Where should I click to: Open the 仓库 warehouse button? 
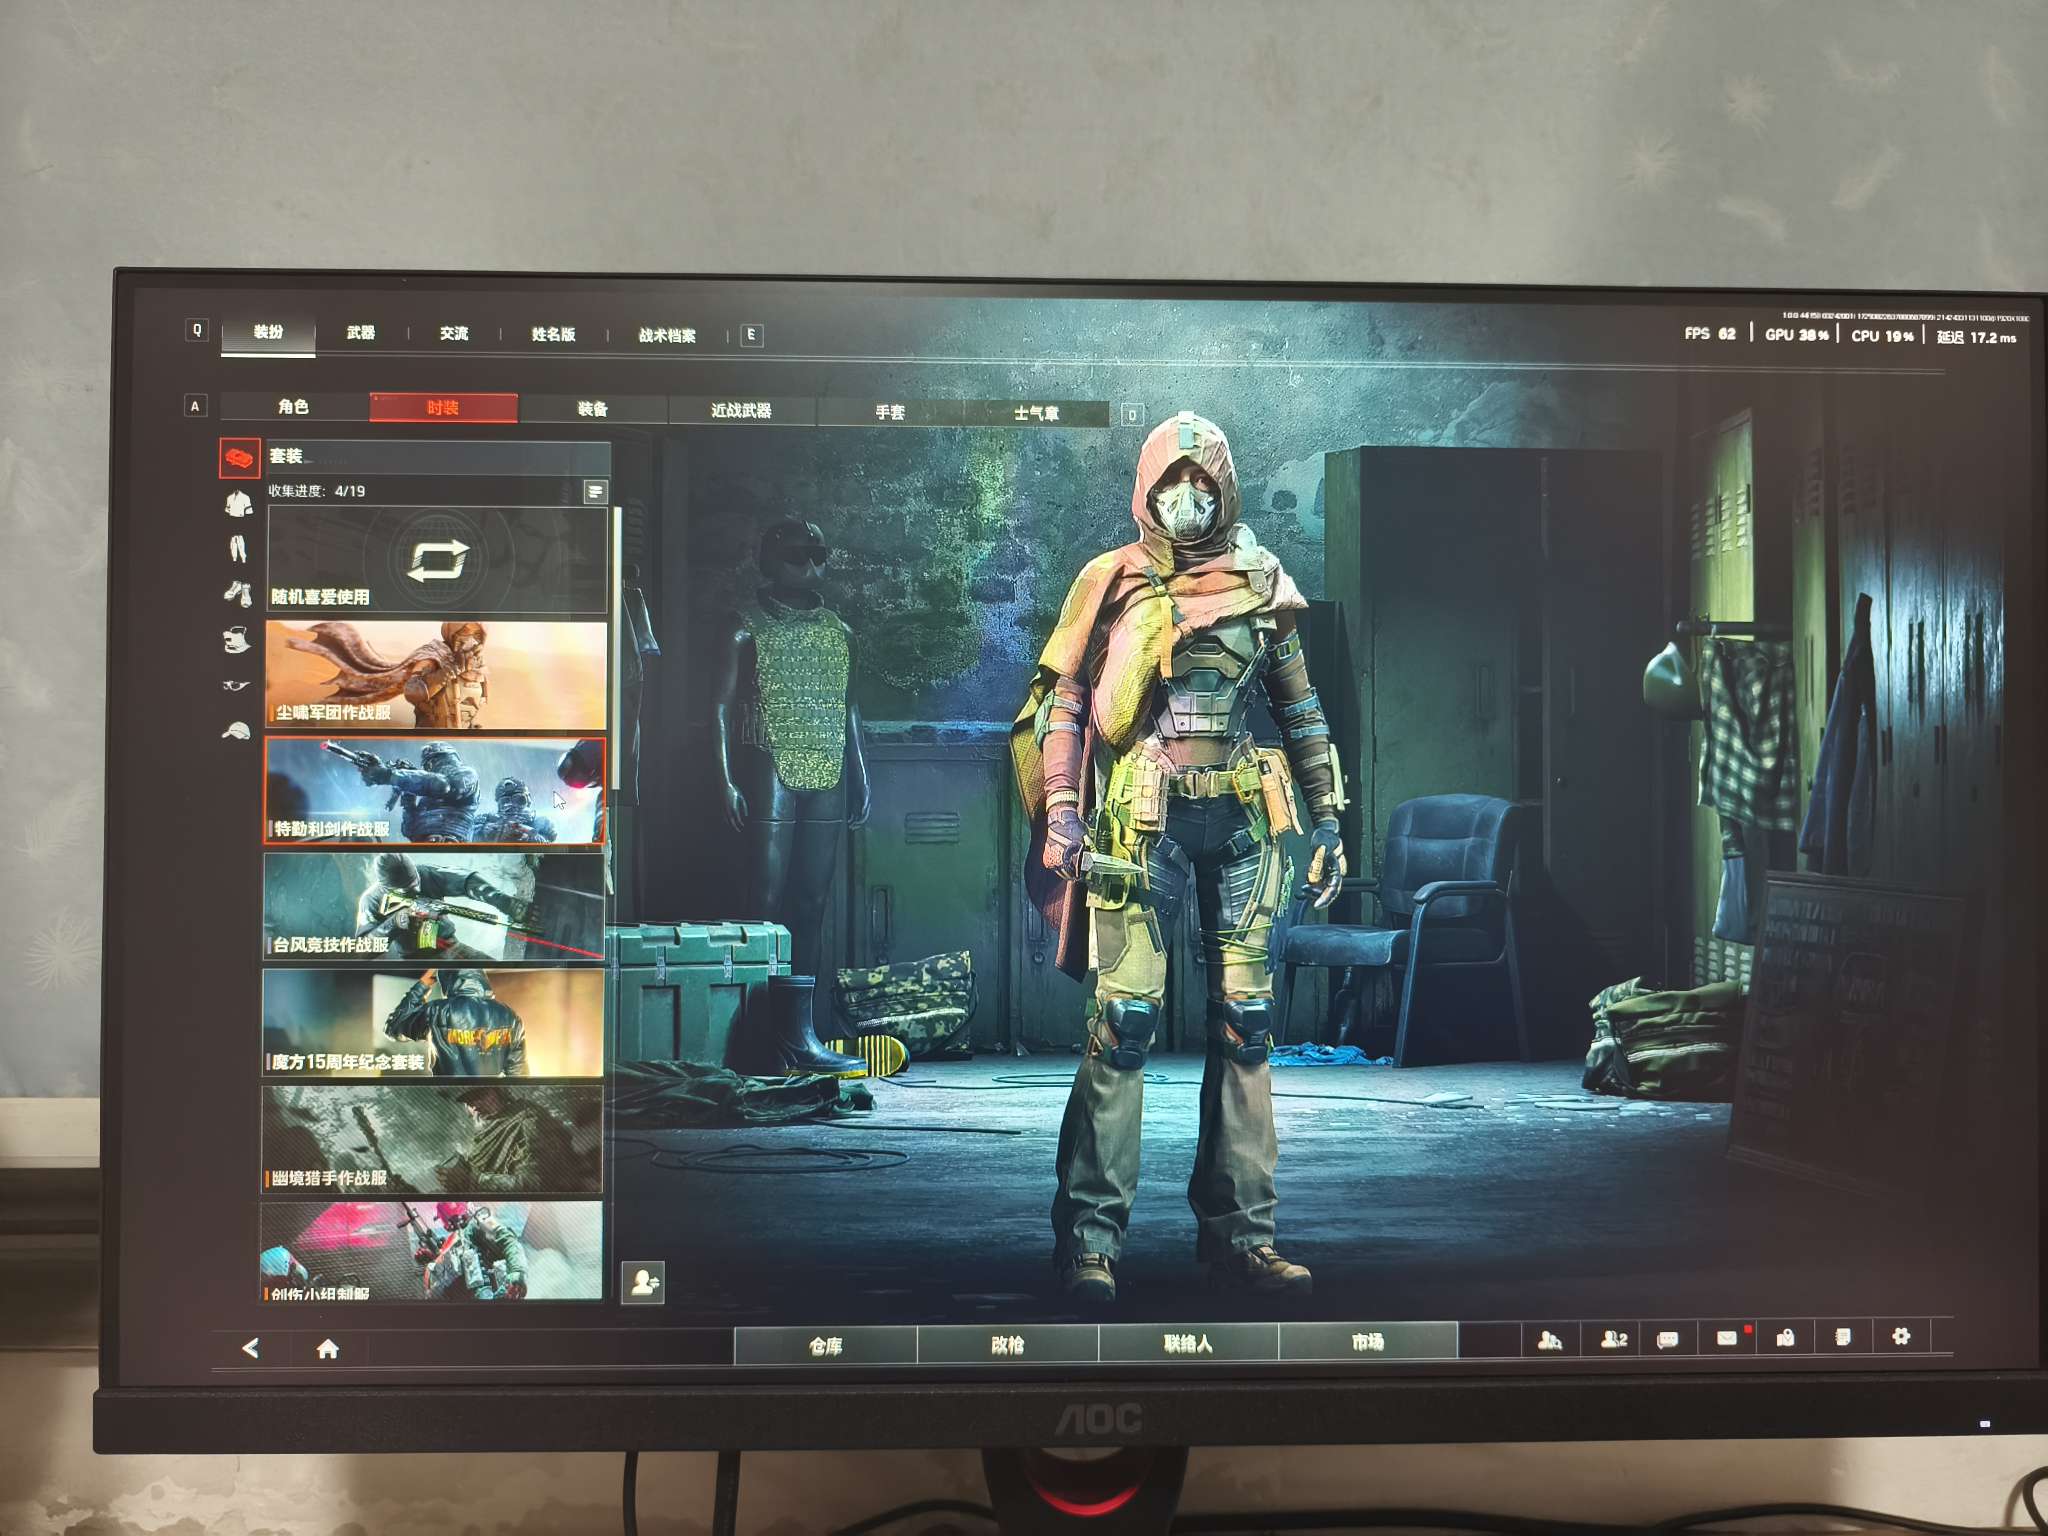tap(825, 1345)
